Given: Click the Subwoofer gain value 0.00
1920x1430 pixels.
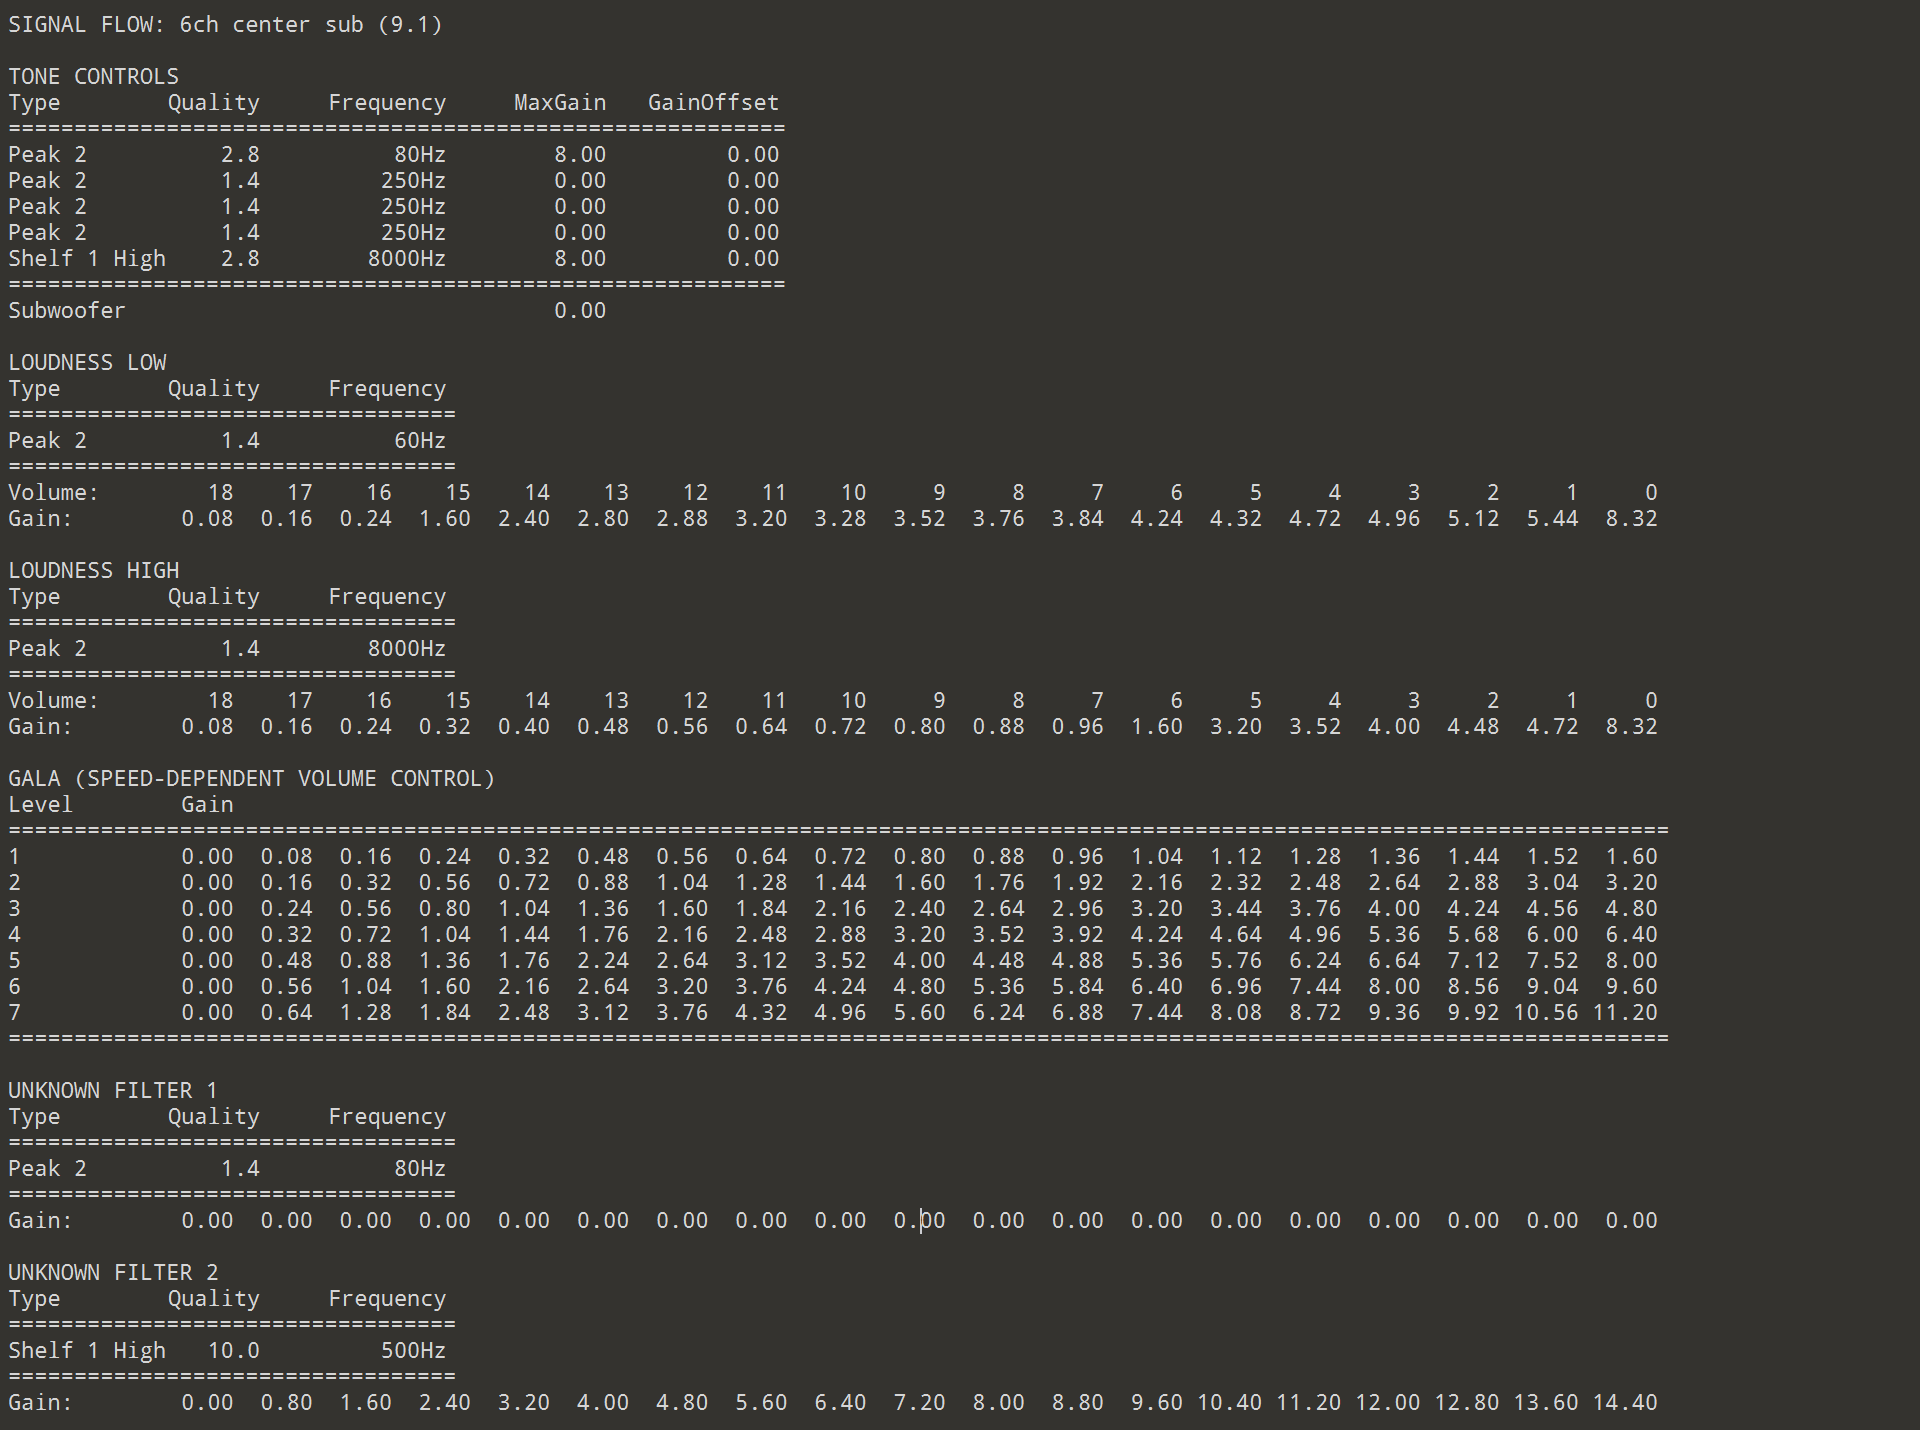Looking at the screenshot, I should pyautogui.click(x=580, y=310).
